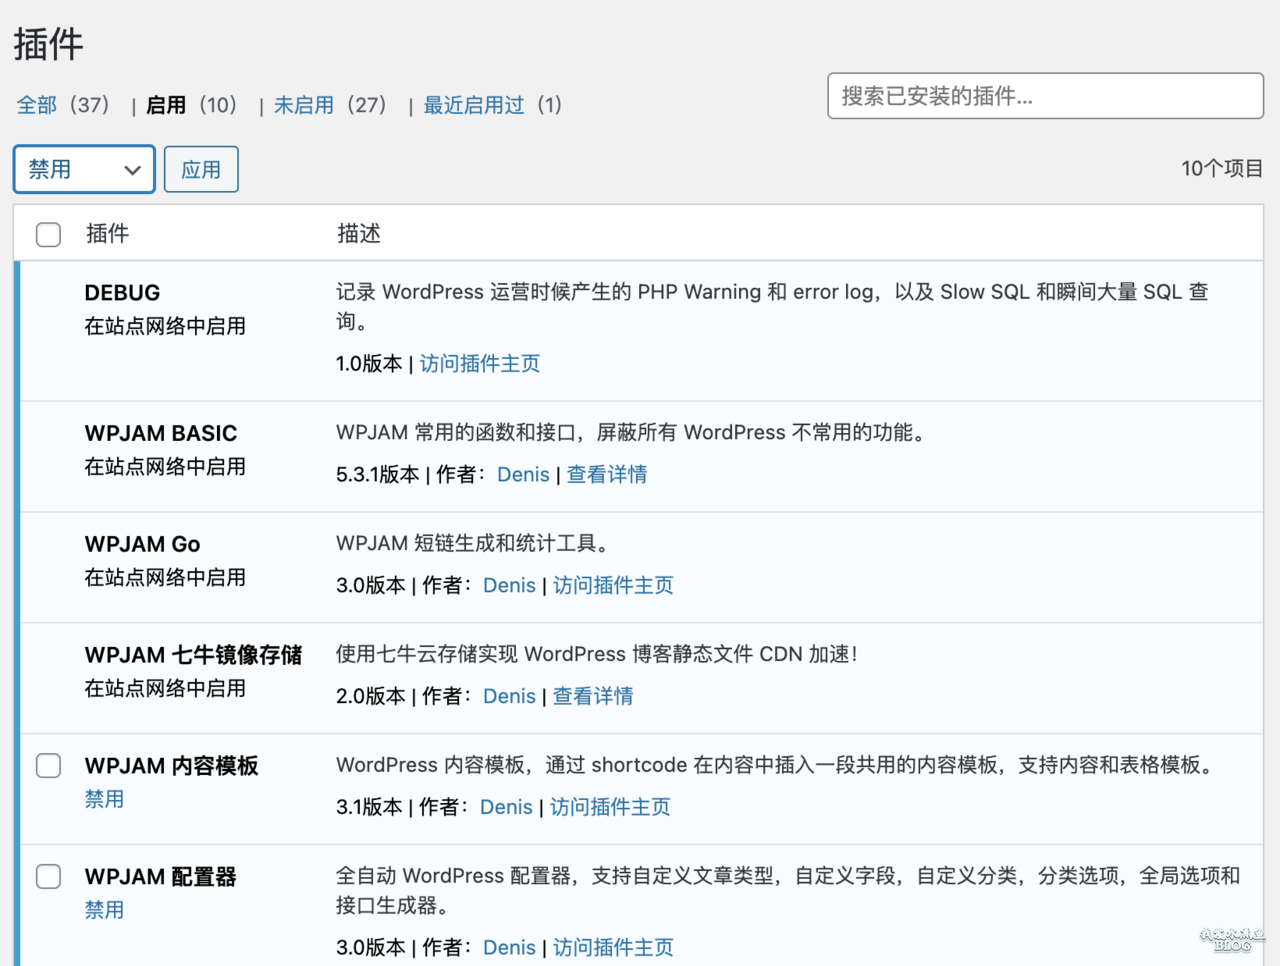The image size is (1280, 966).
Task: Click the 插件 column header
Action: [x=107, y=234]
